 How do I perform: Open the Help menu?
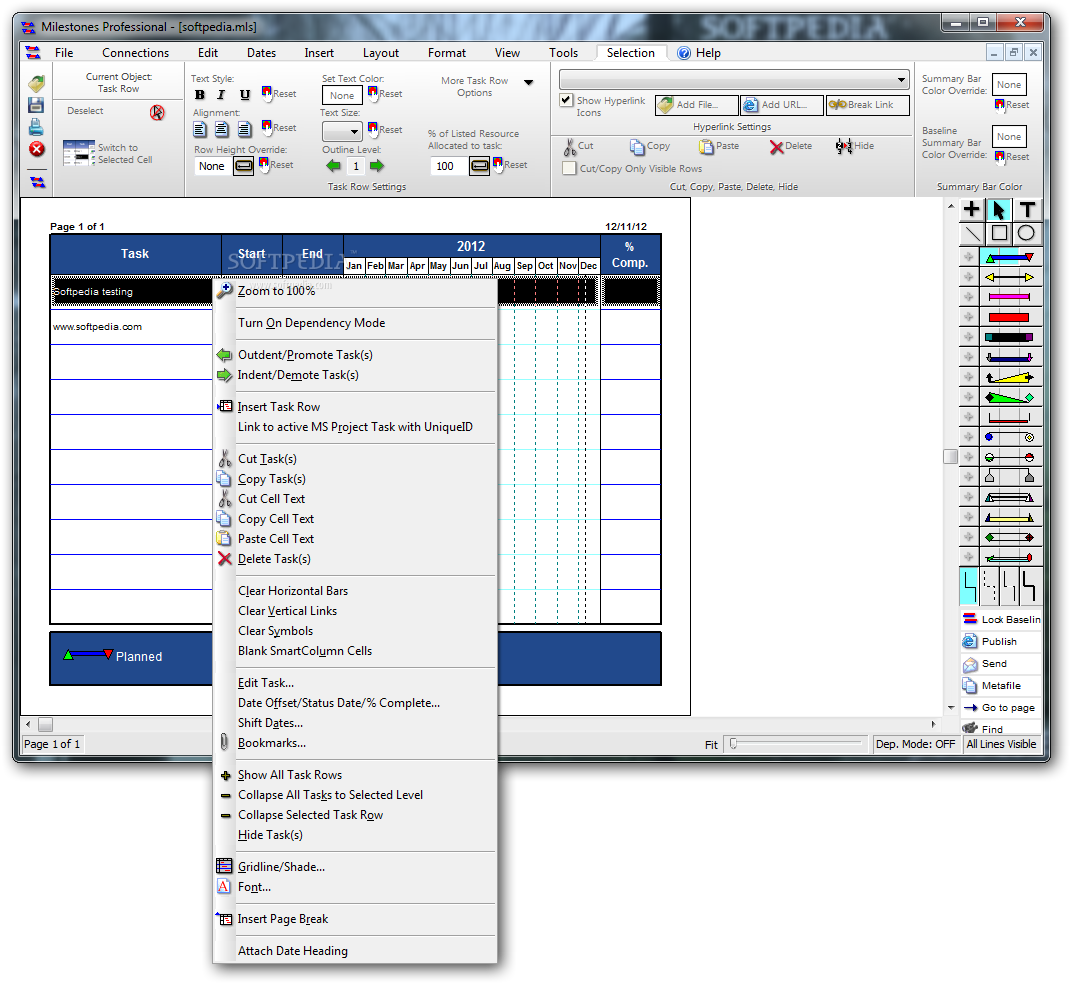[699, 53]
